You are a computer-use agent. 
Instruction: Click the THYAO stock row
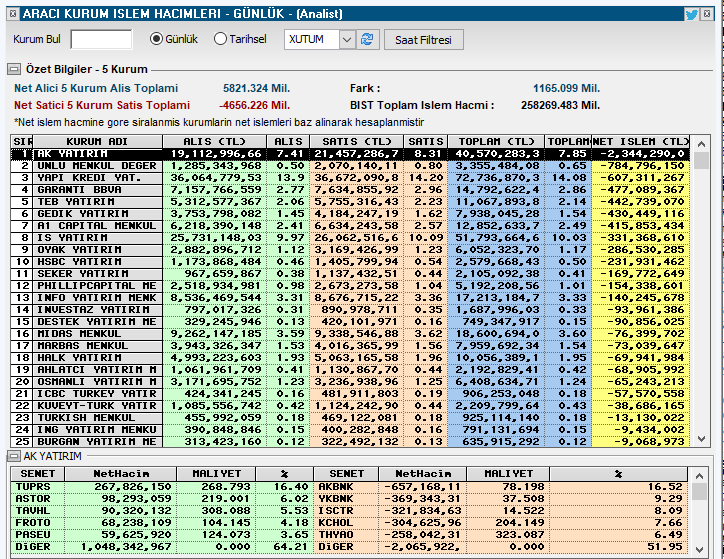coord(501,535)
